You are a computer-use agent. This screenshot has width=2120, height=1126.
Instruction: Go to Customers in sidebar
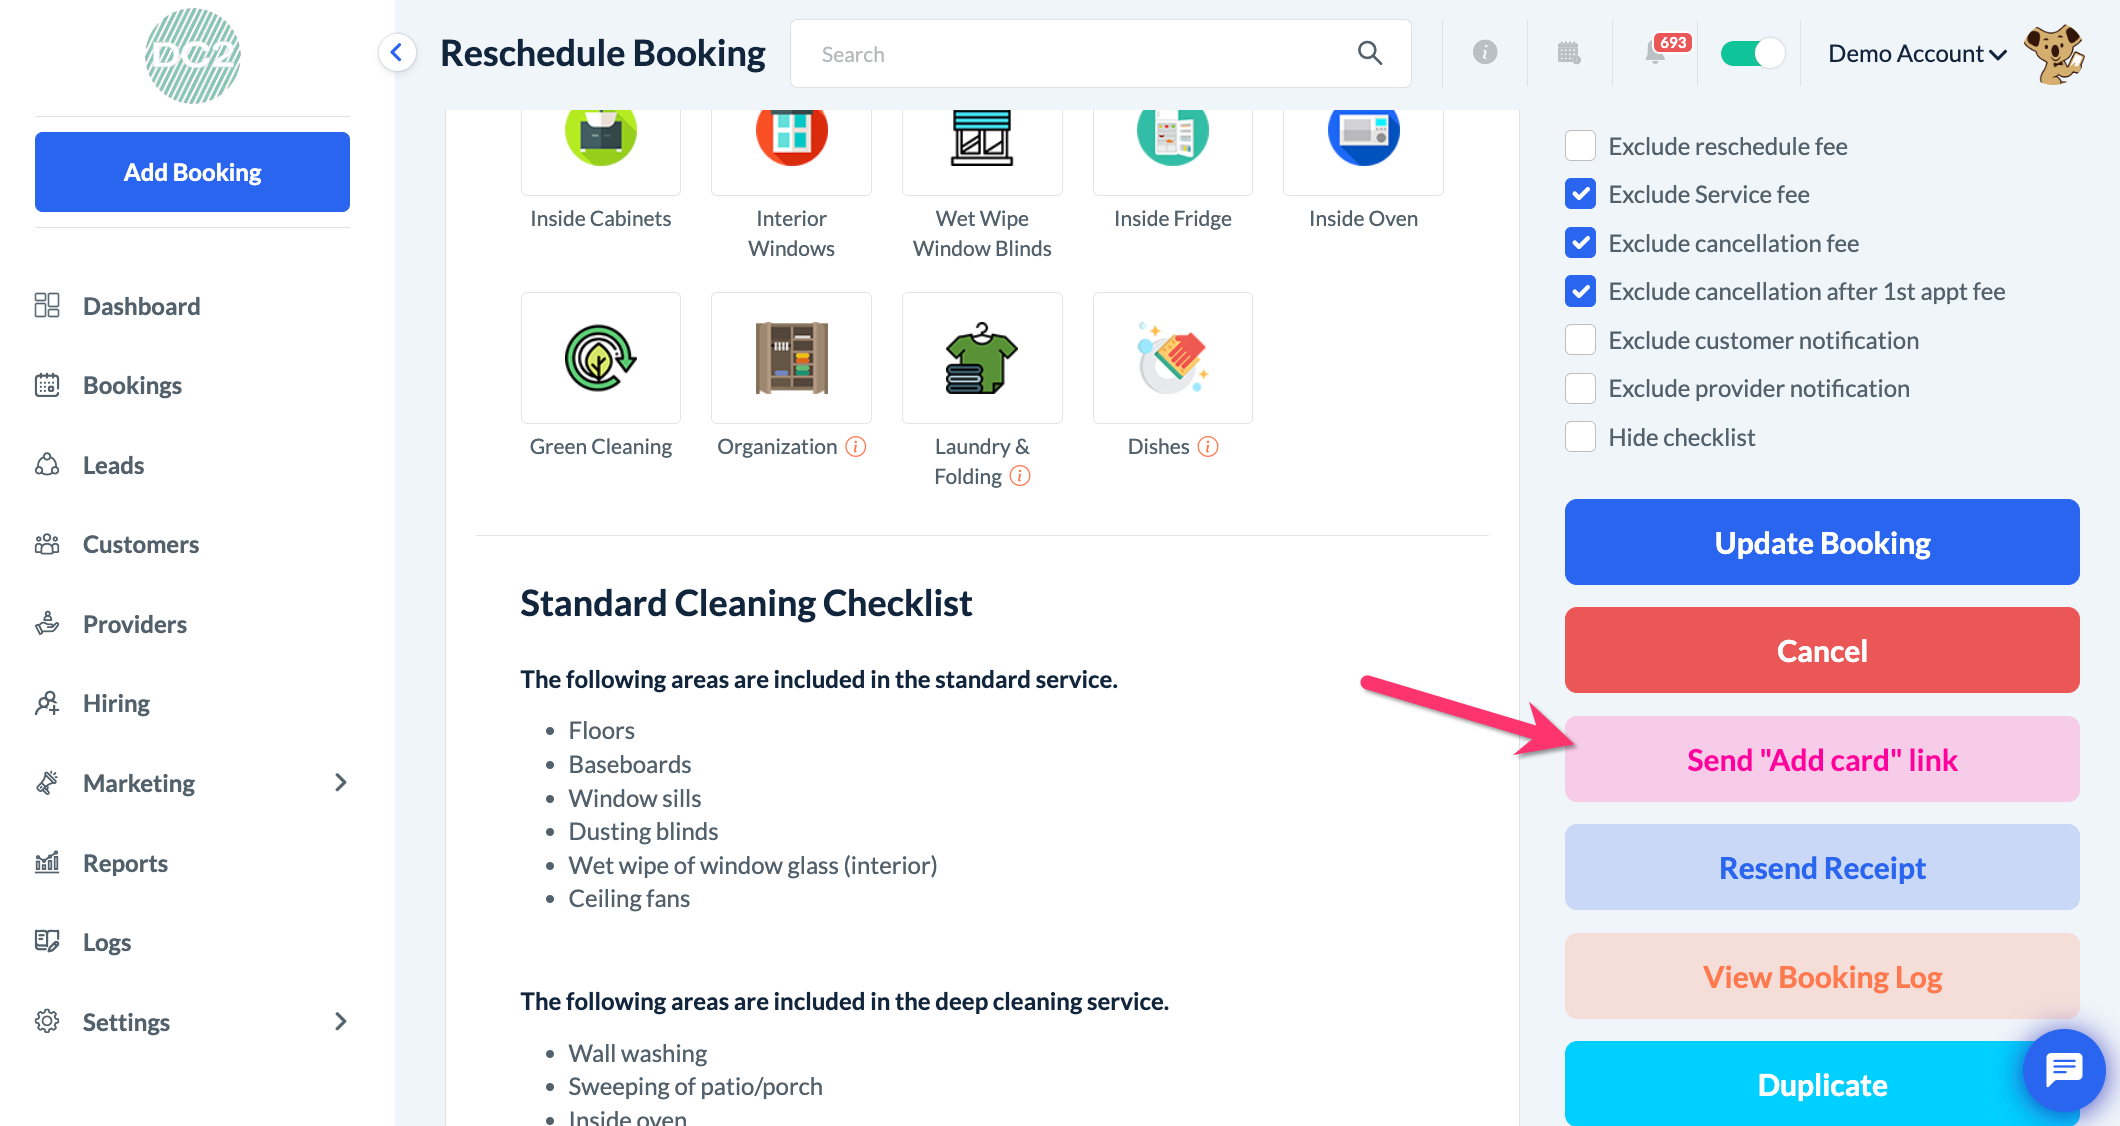click(x=141, y=545)
